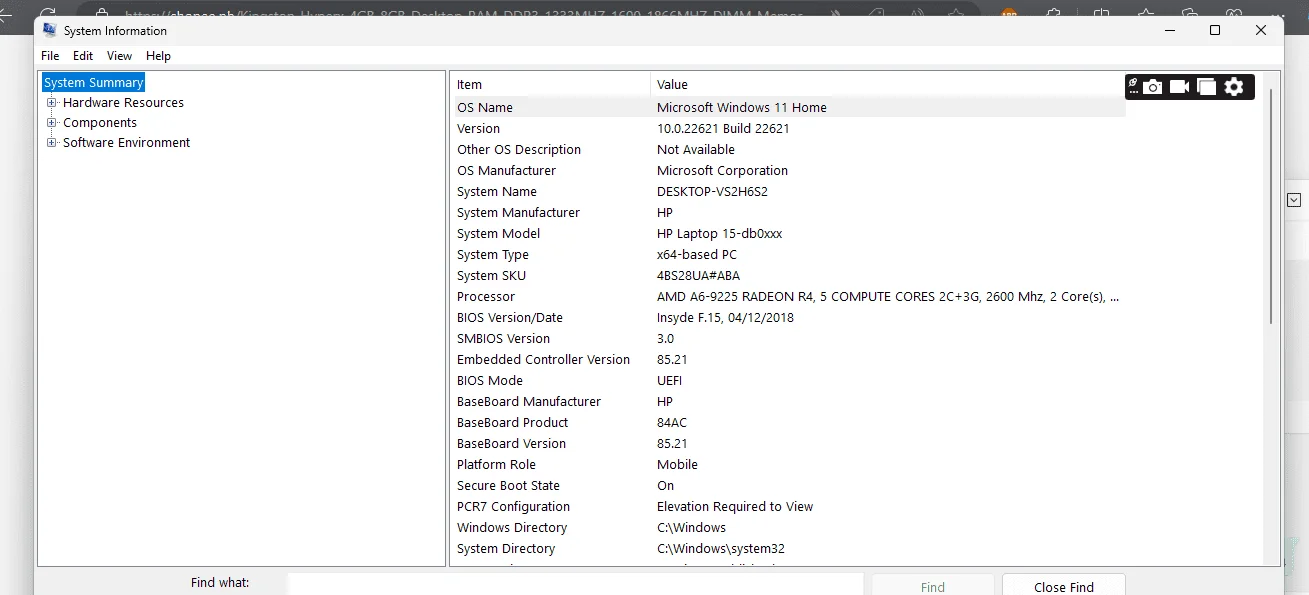Click the camera screenshot icon in overlay toolbar
This screenshot has width=1309, height=595.
1153,87
